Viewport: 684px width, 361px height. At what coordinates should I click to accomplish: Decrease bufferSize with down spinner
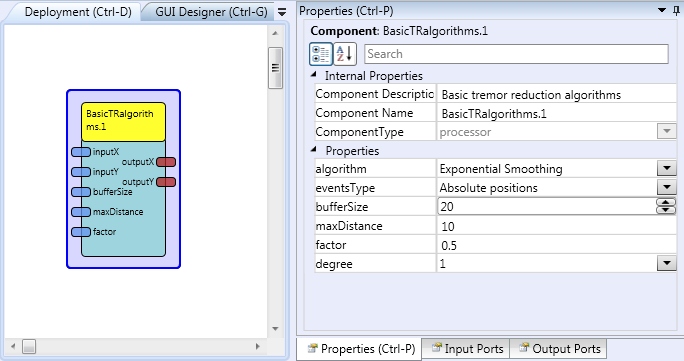pyautogui.click(x=666, y=210)
